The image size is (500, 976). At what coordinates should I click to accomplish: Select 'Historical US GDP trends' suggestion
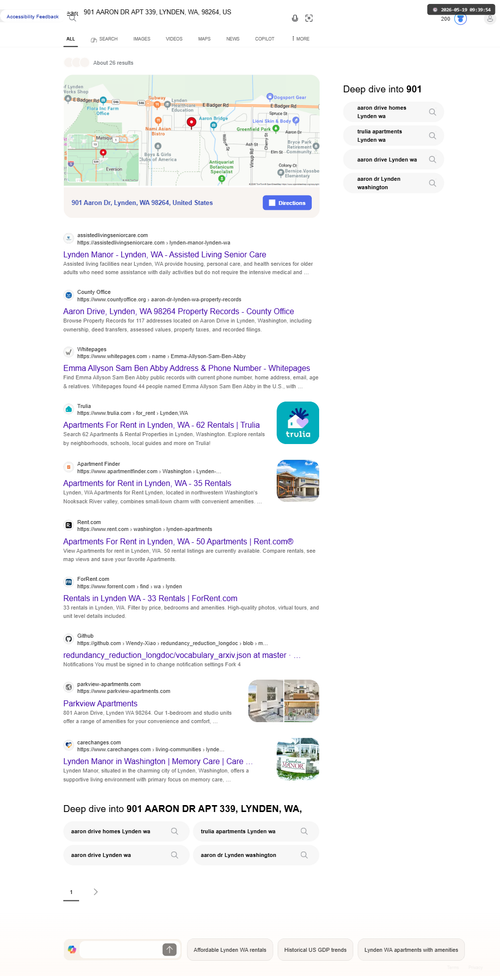click(315, 950)
